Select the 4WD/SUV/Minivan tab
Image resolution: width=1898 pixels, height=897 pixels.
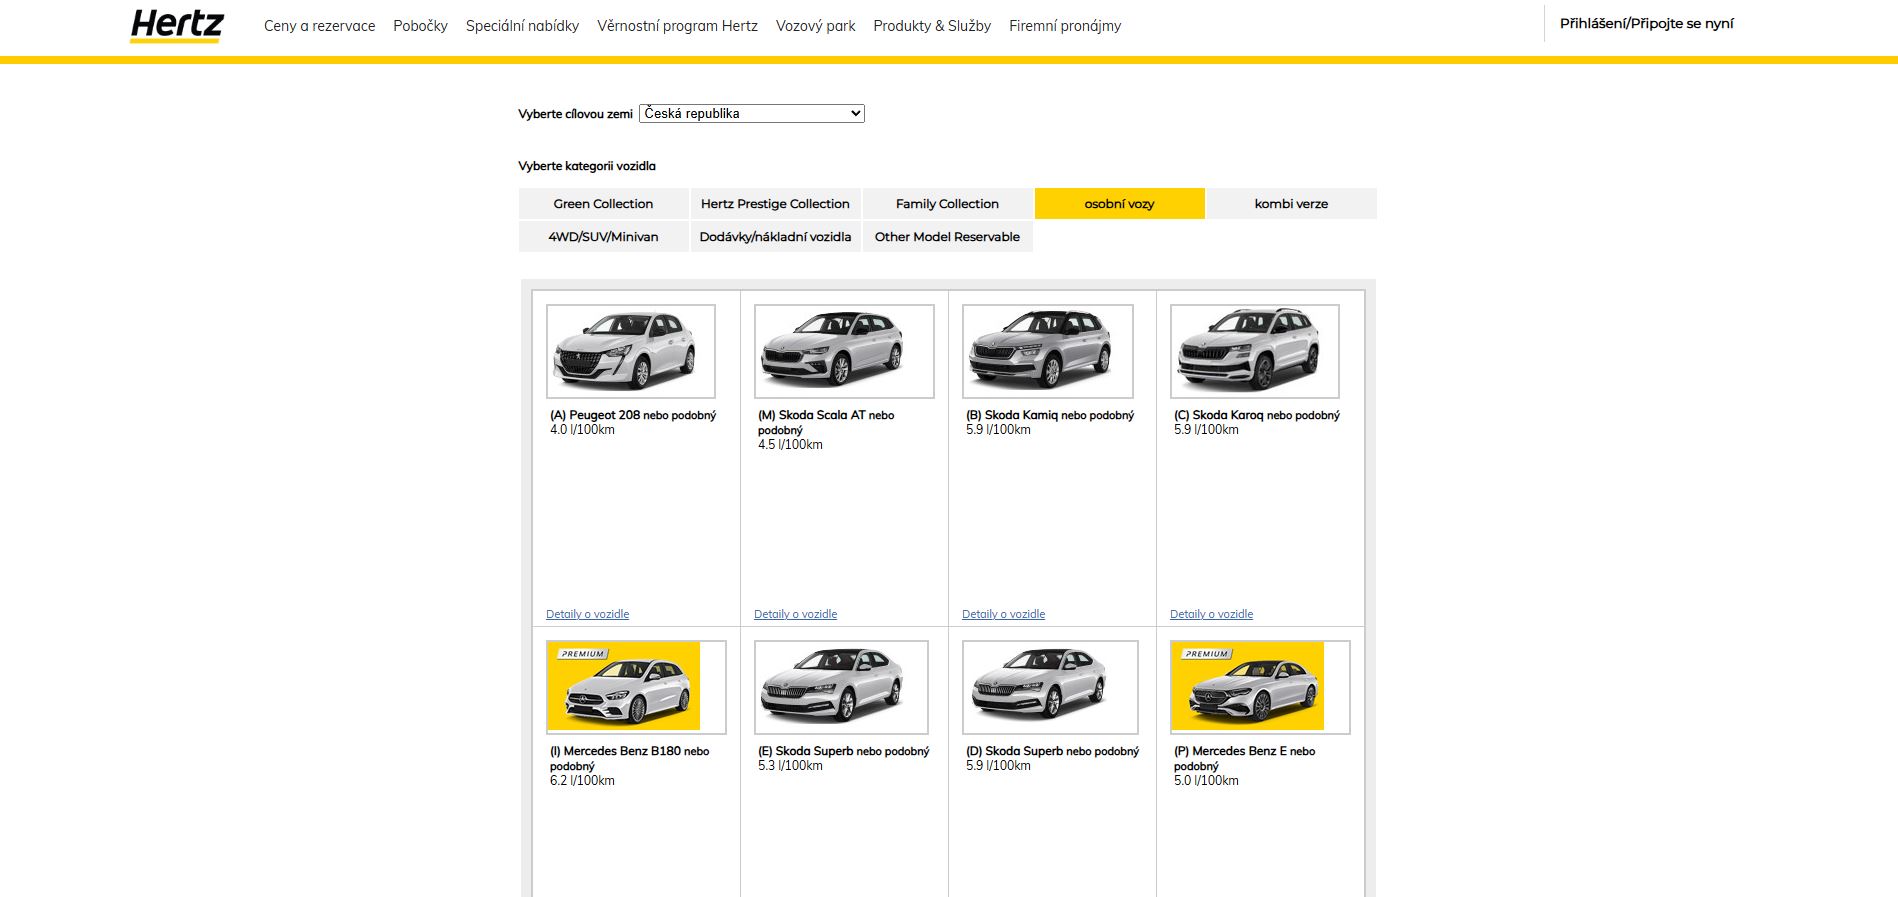(x=603, y=236)
